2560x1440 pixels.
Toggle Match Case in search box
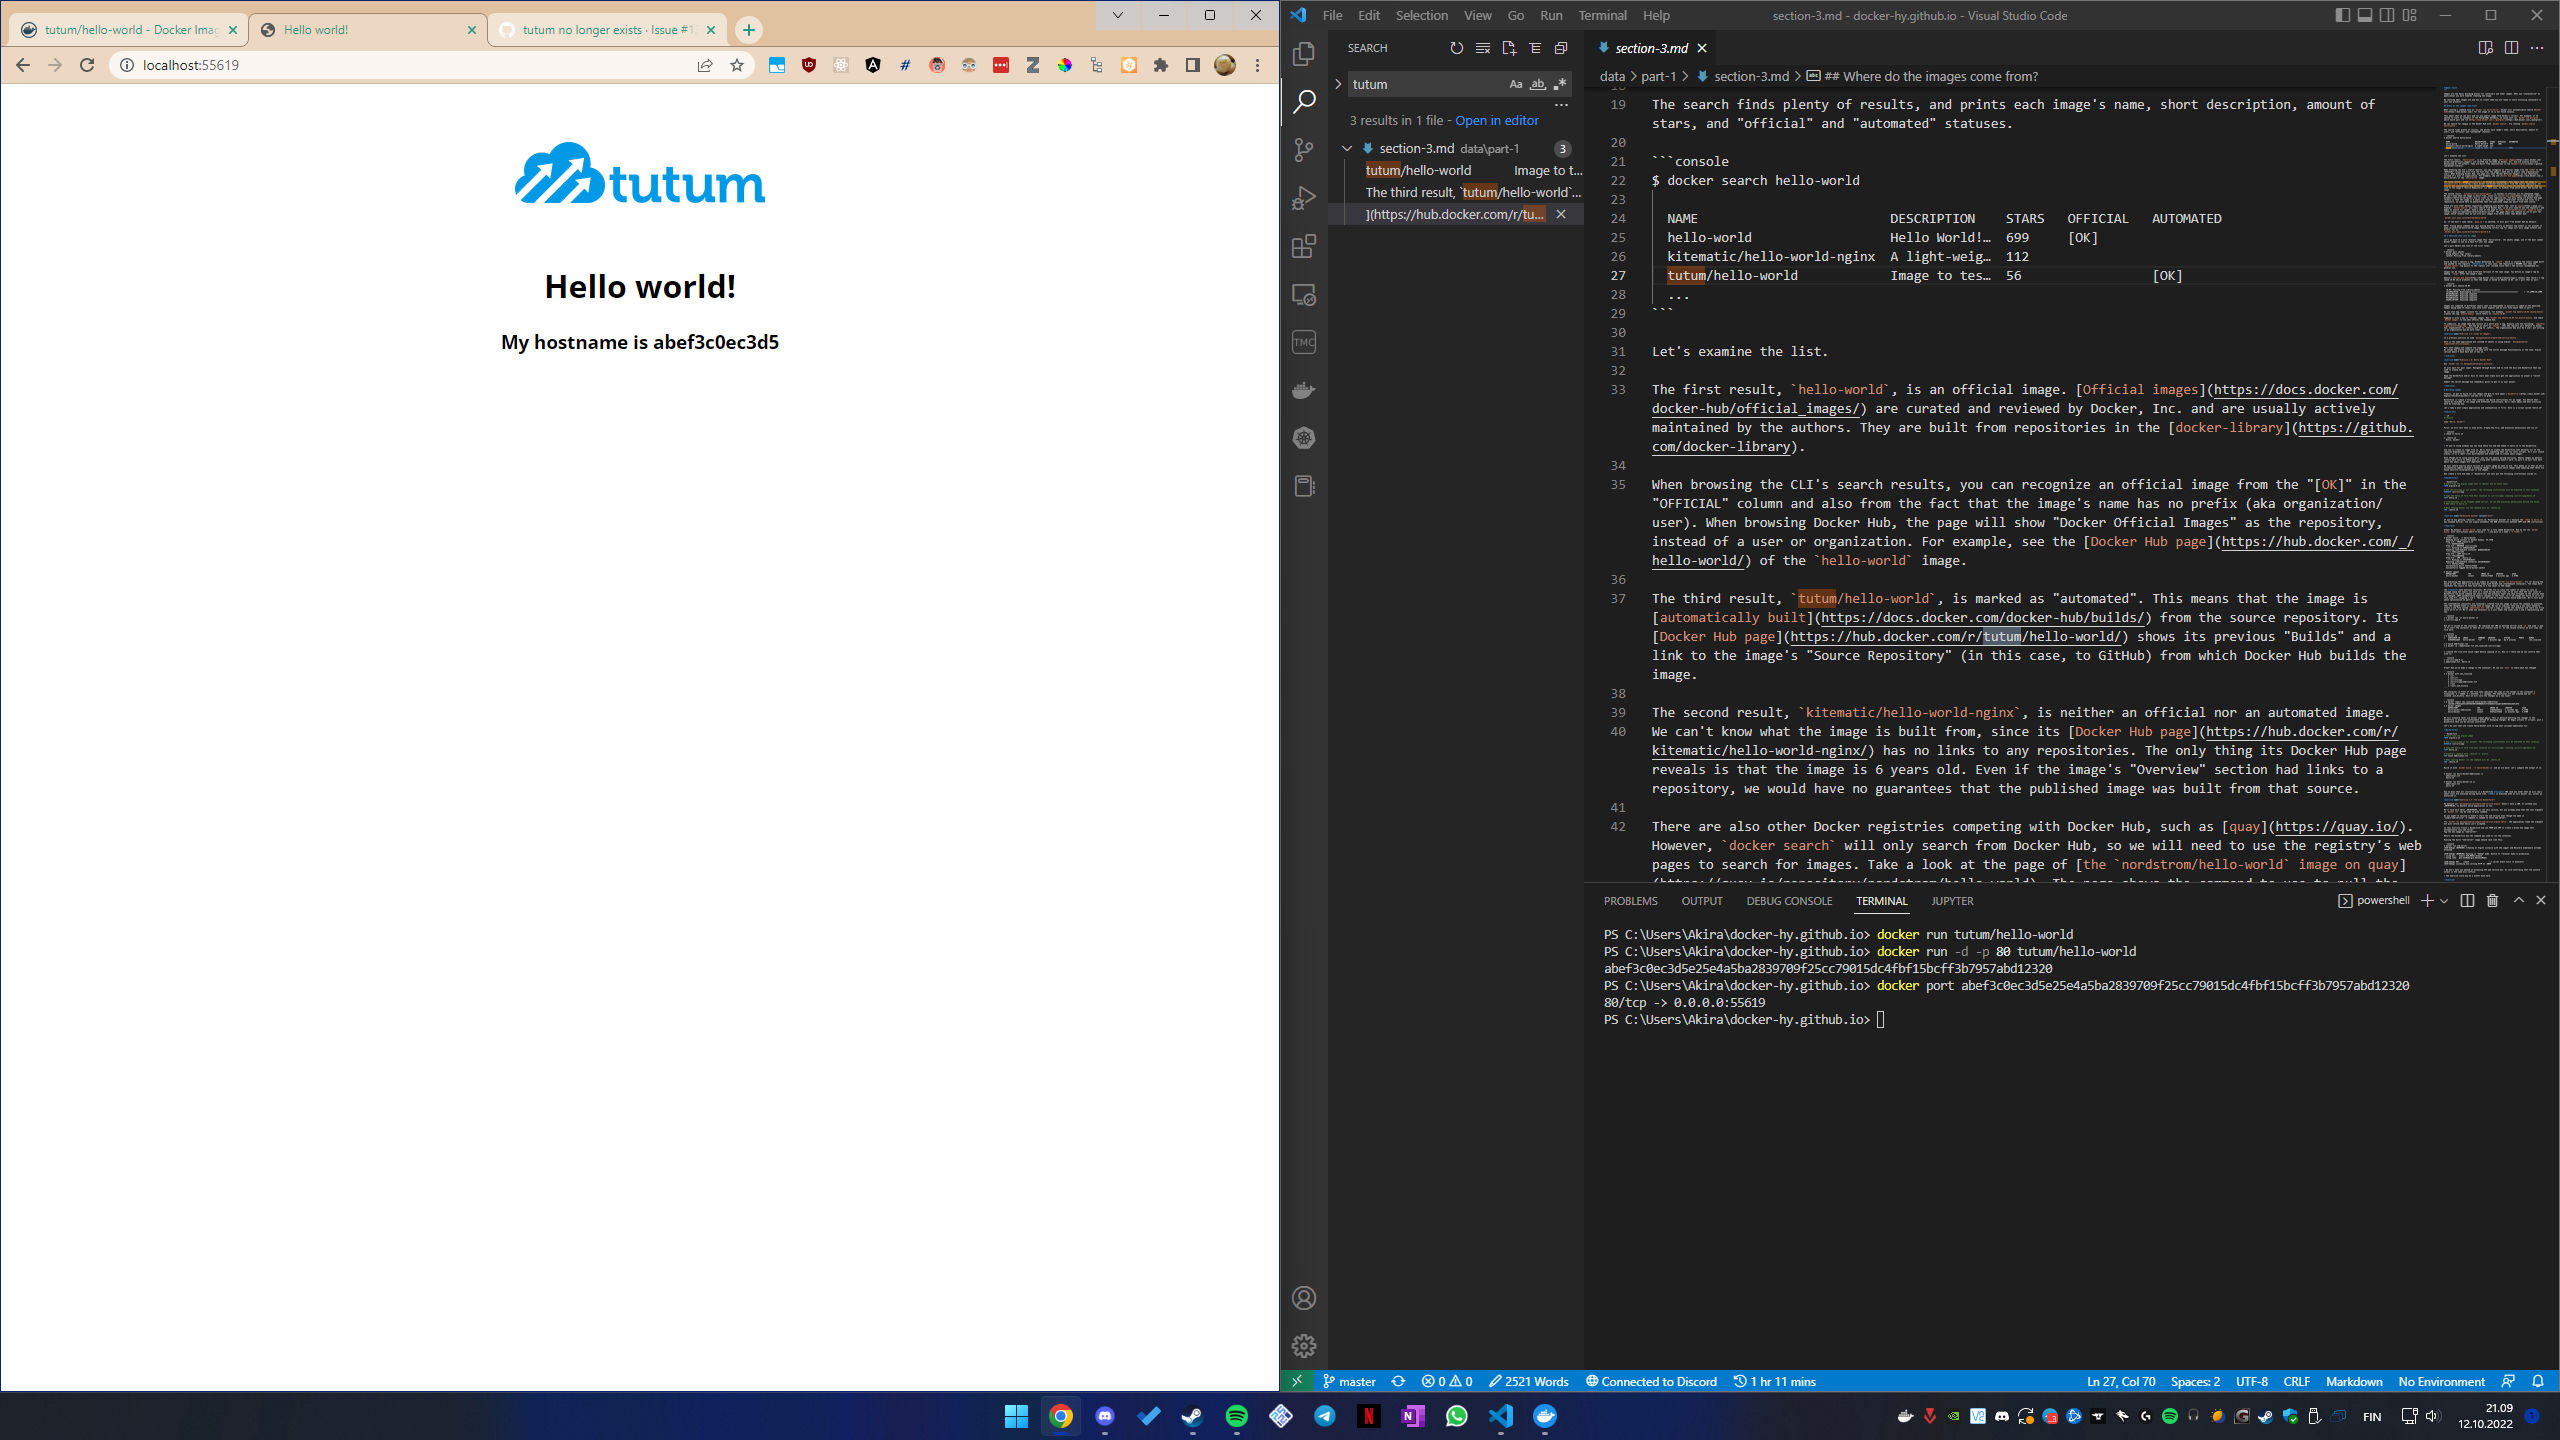coord(1516,84)
